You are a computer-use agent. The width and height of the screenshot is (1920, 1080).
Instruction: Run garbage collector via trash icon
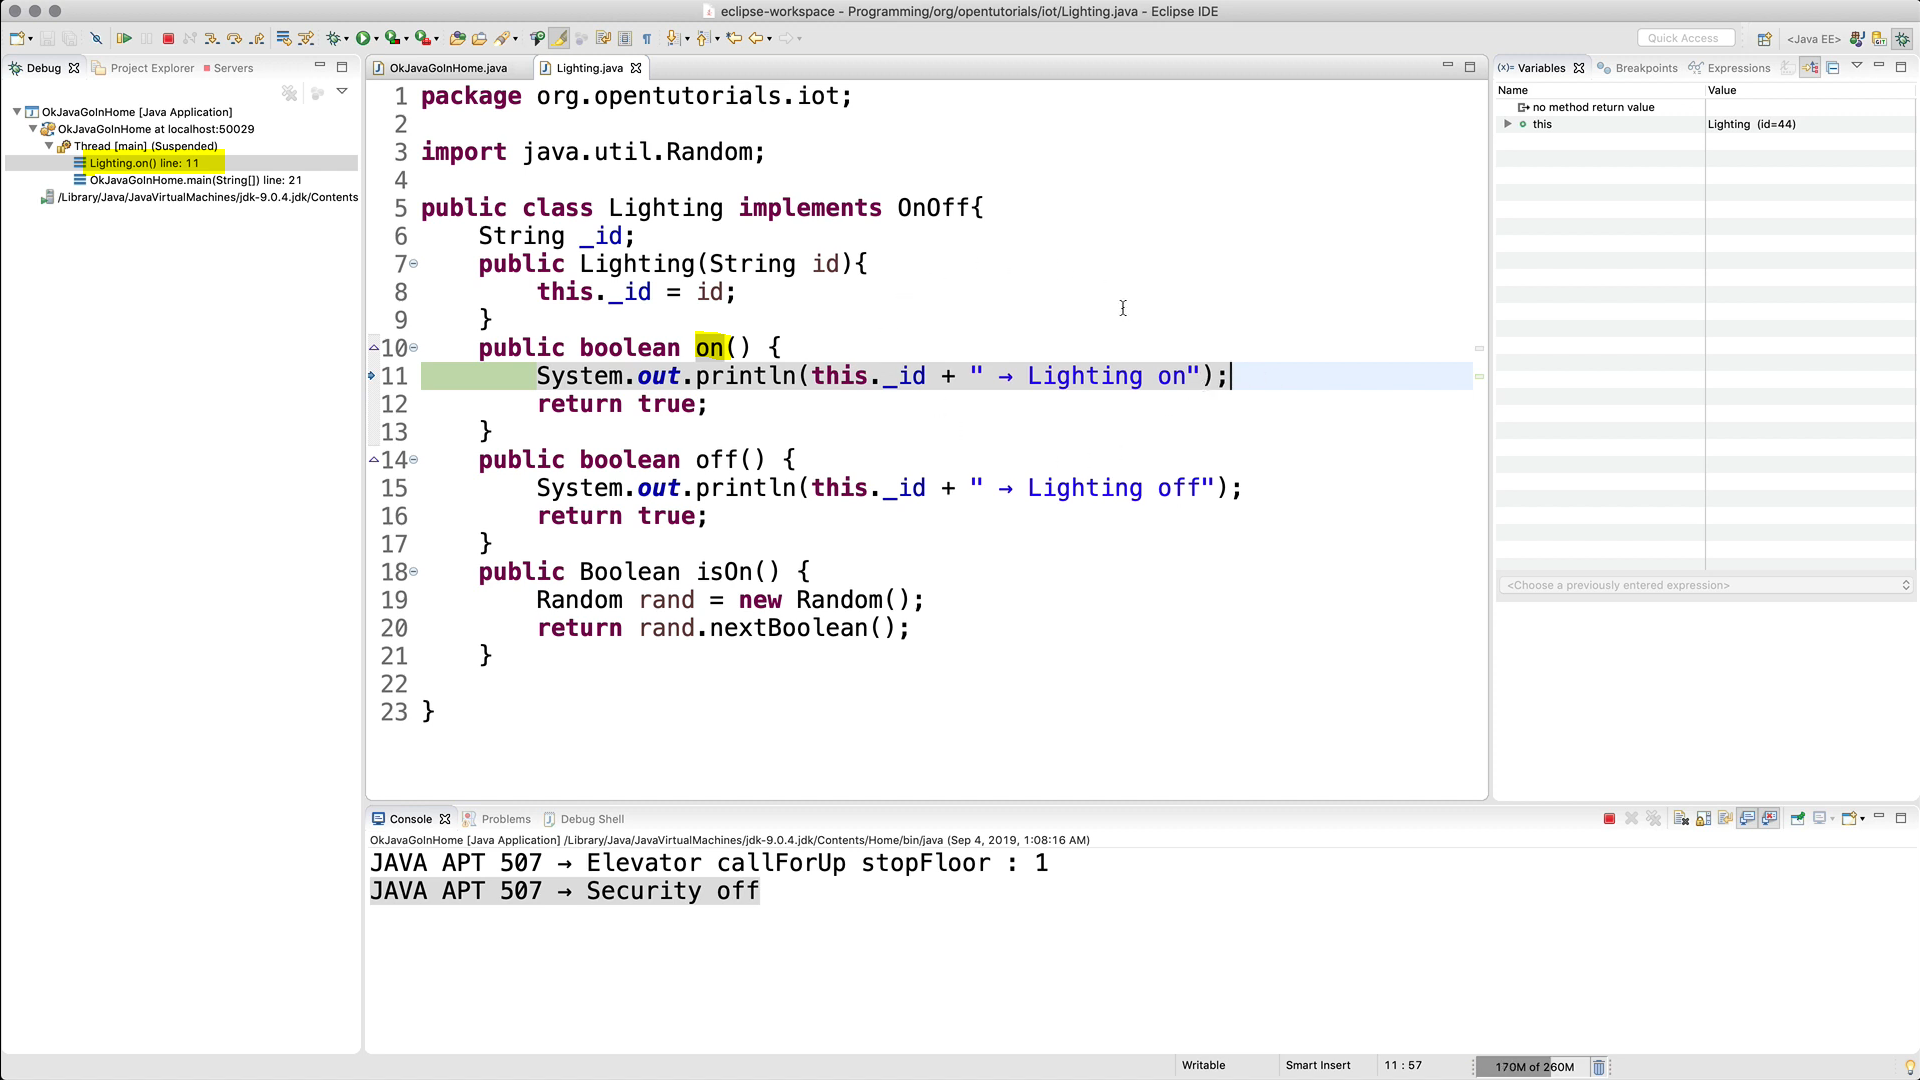pos(1599,1067)
